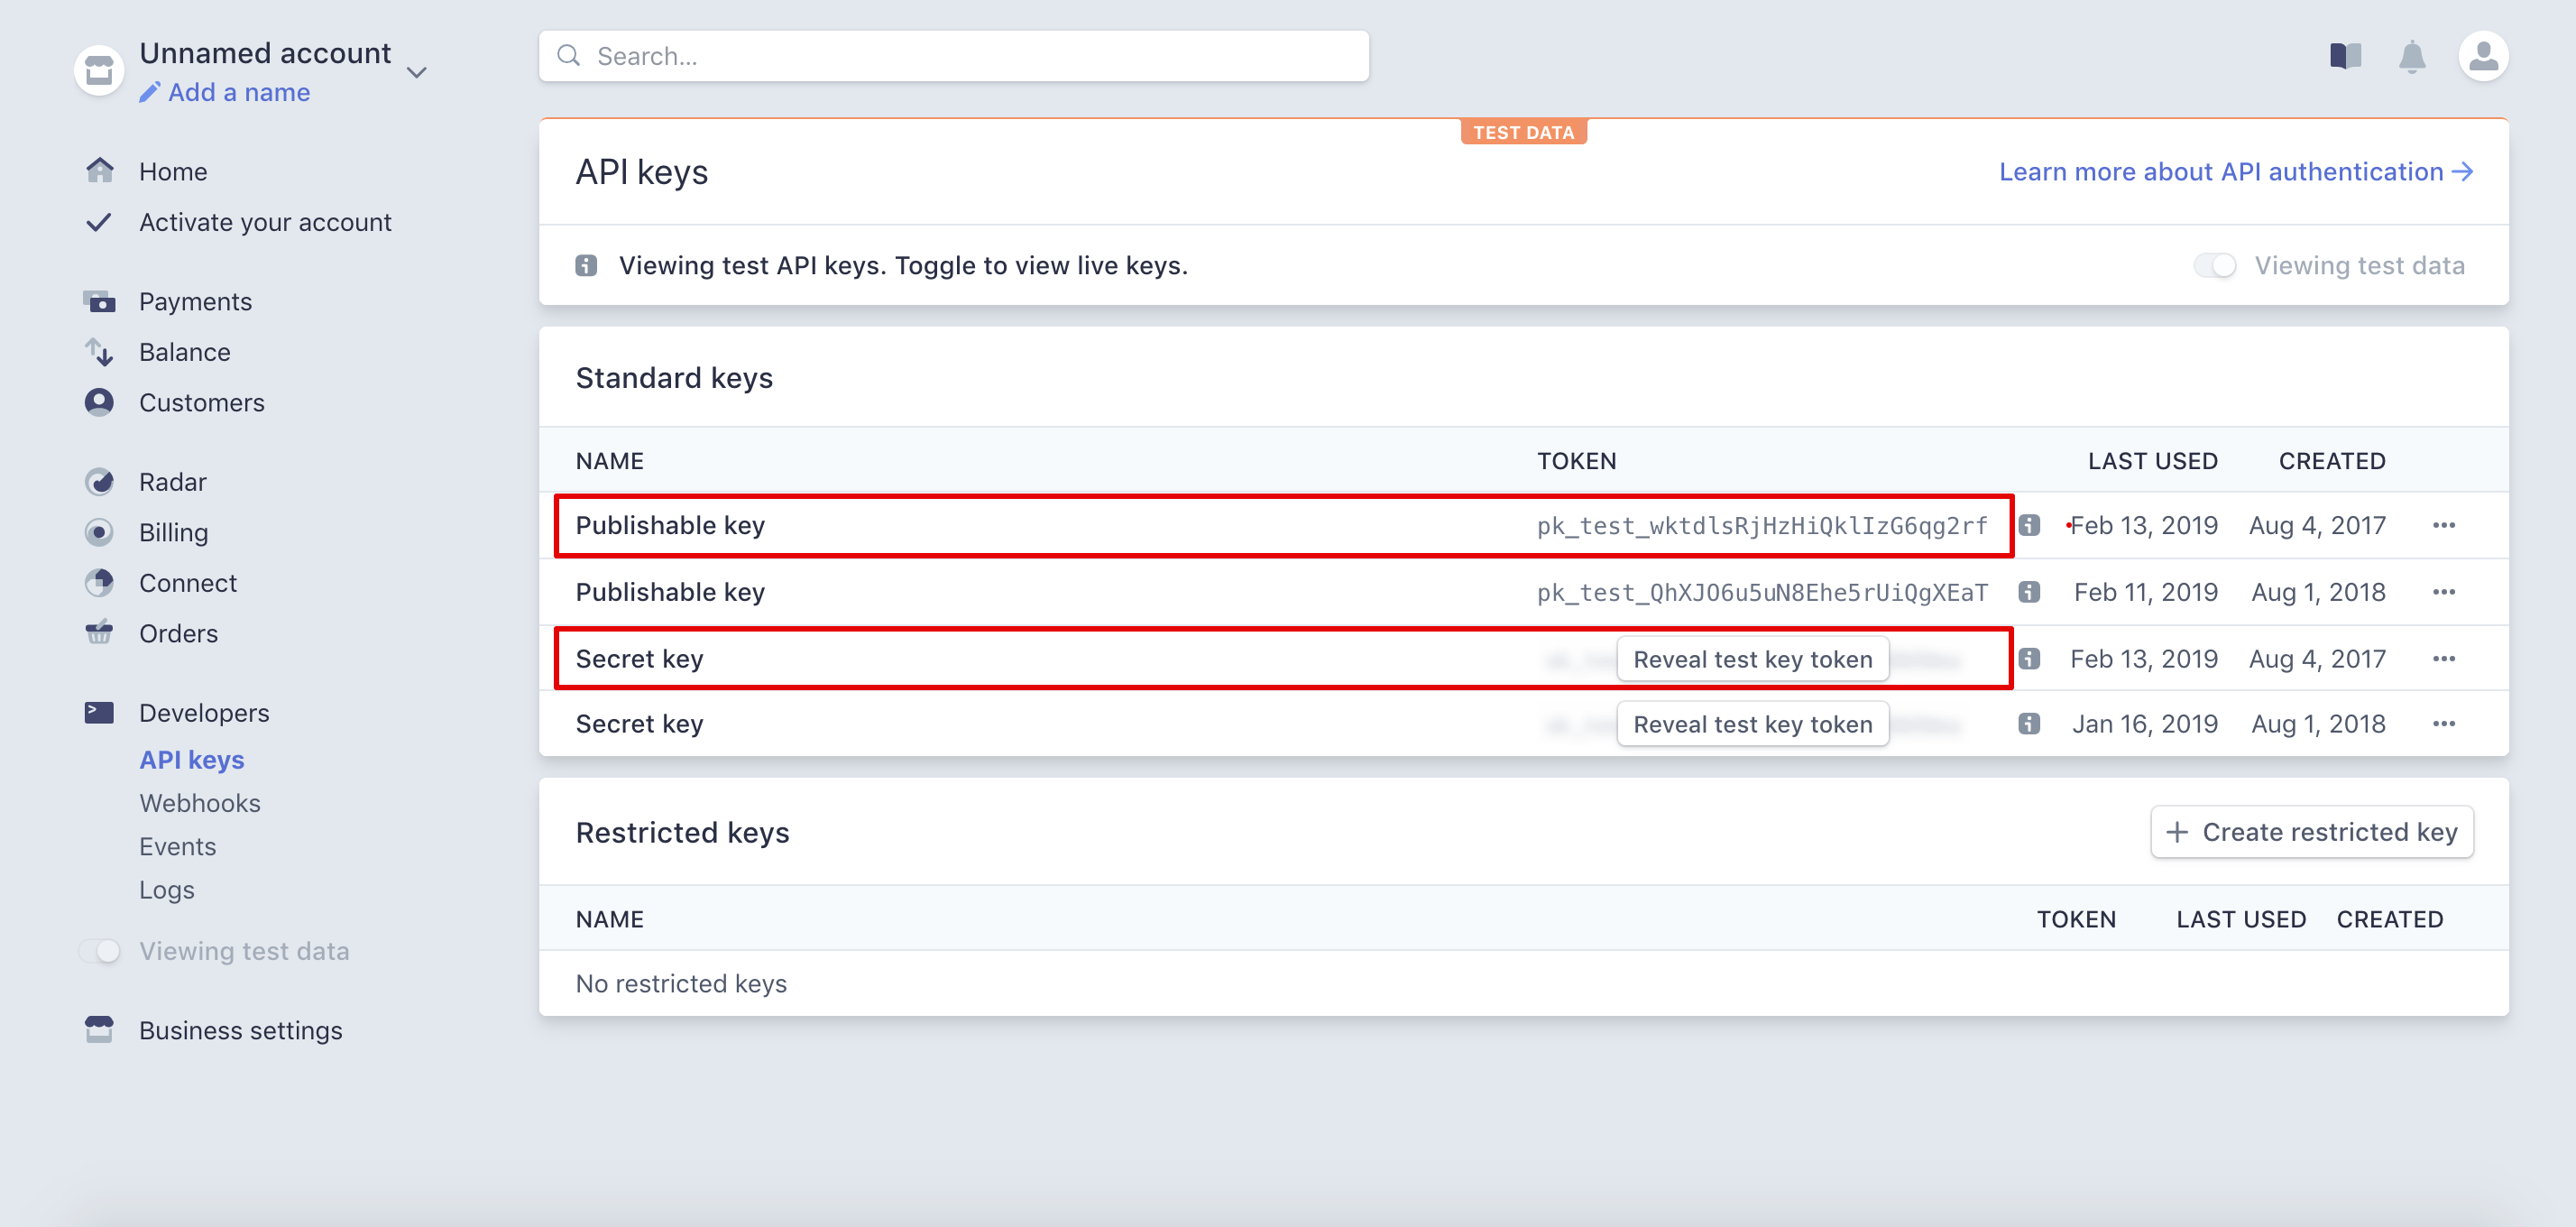This screenshot has width=2576, height=1227.
Task: Click token pk_test_wktdlsRjHzHiQklIzG6qg2rf
Action: click(1762, 526)
